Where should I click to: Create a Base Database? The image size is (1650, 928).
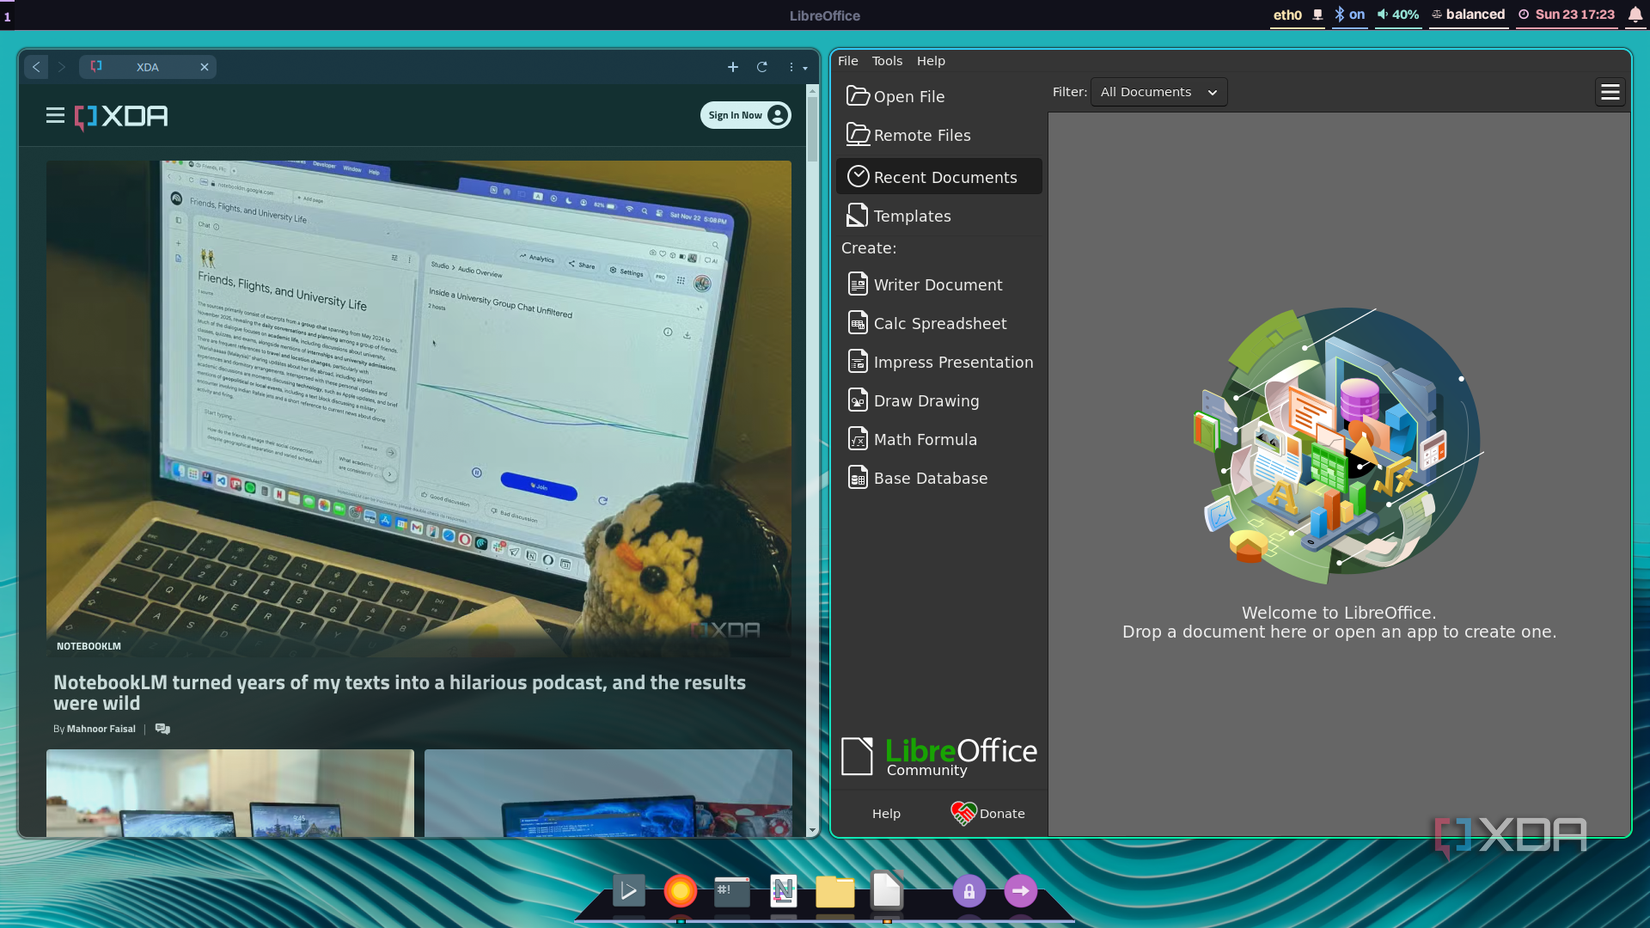930,478
